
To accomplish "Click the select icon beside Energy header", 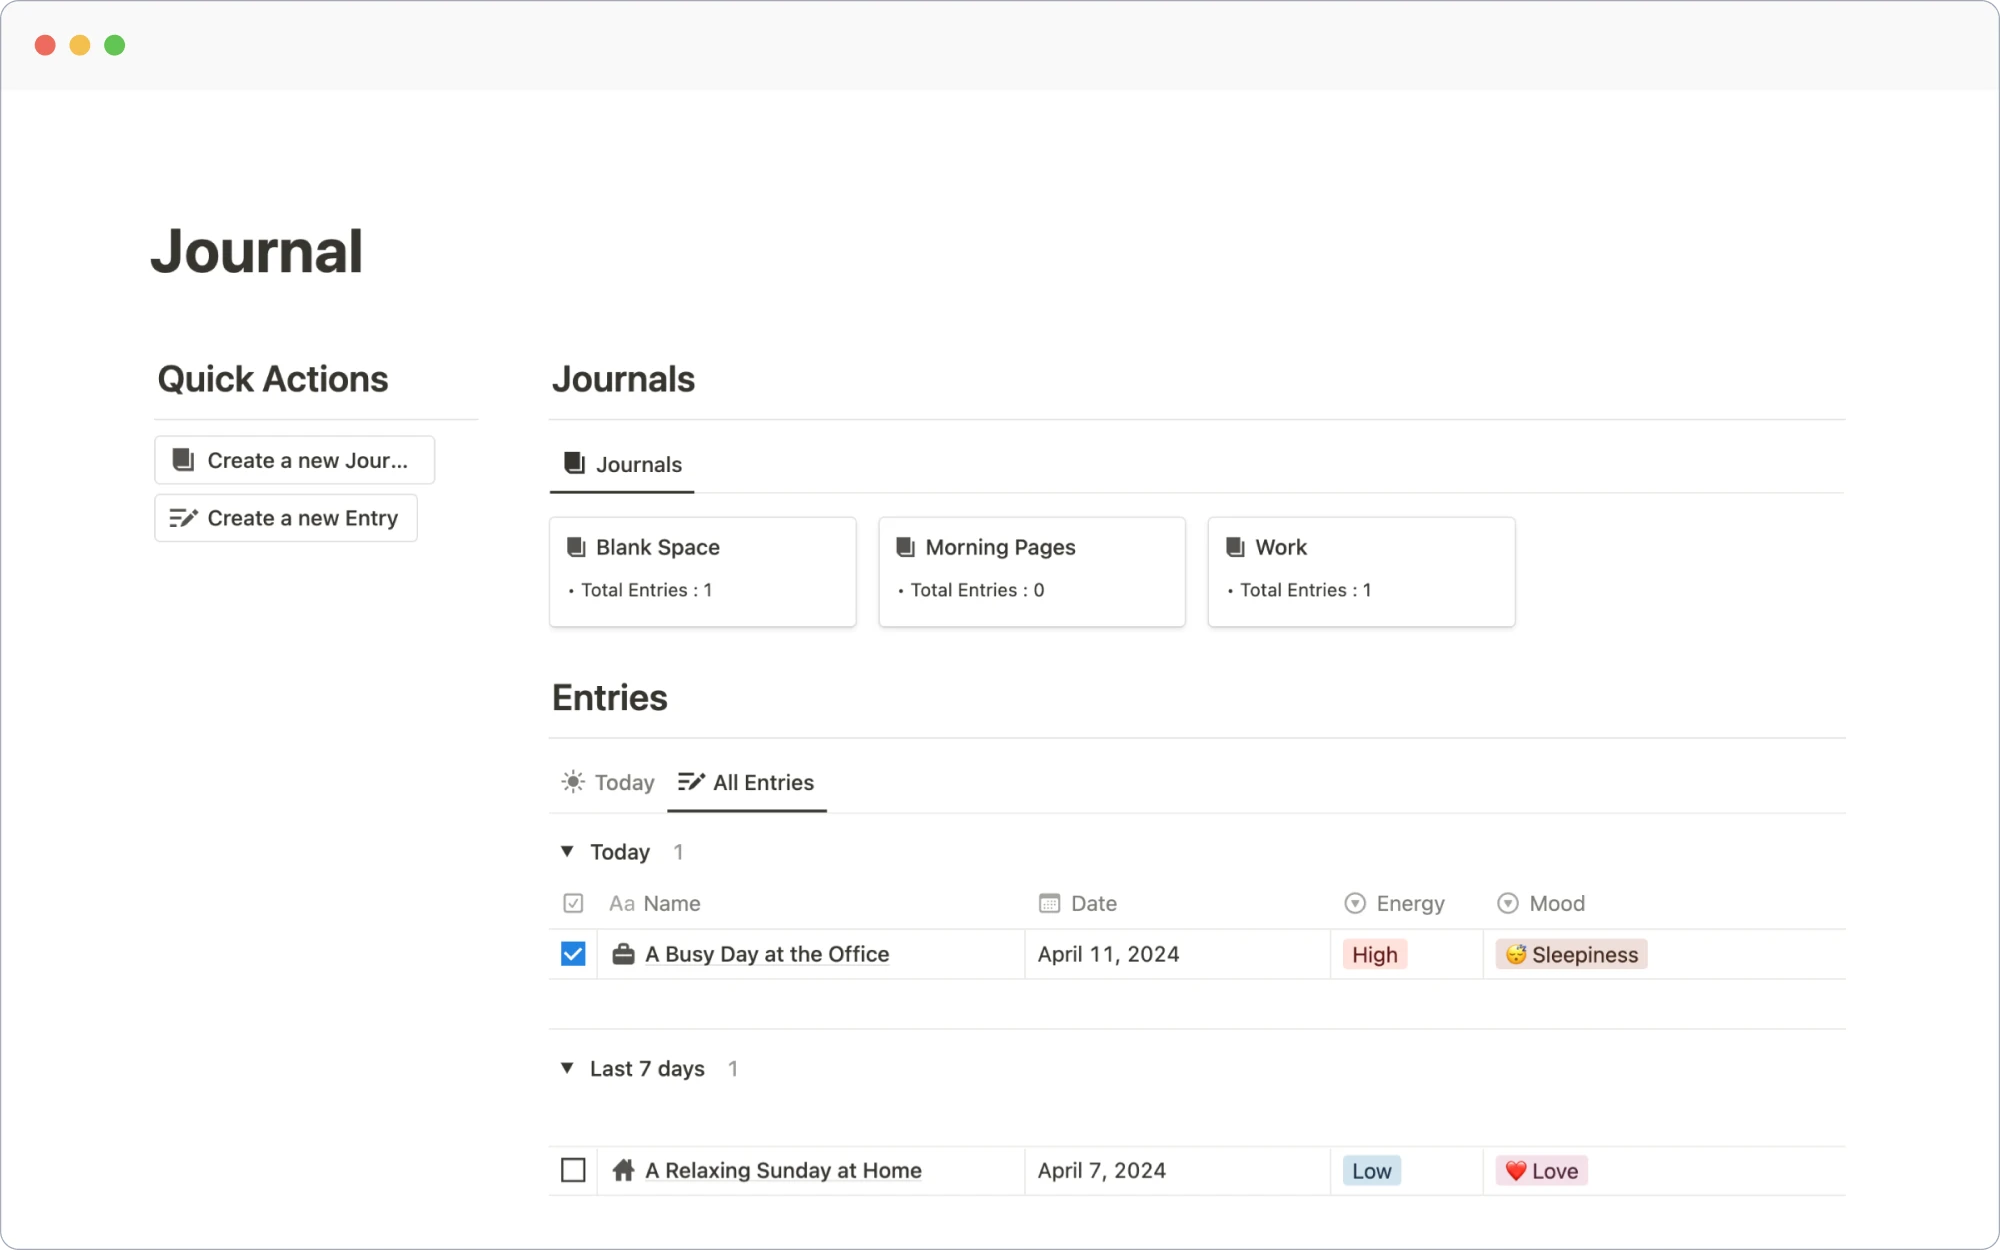I will coord(1354,903).
